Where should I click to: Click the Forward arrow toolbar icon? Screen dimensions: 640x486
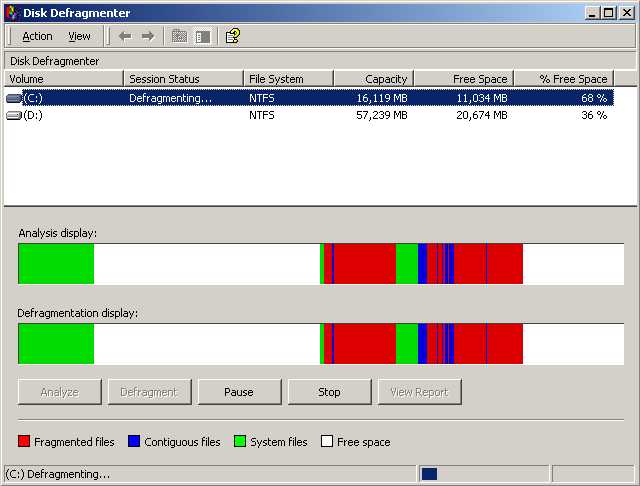tap(147, 36)
